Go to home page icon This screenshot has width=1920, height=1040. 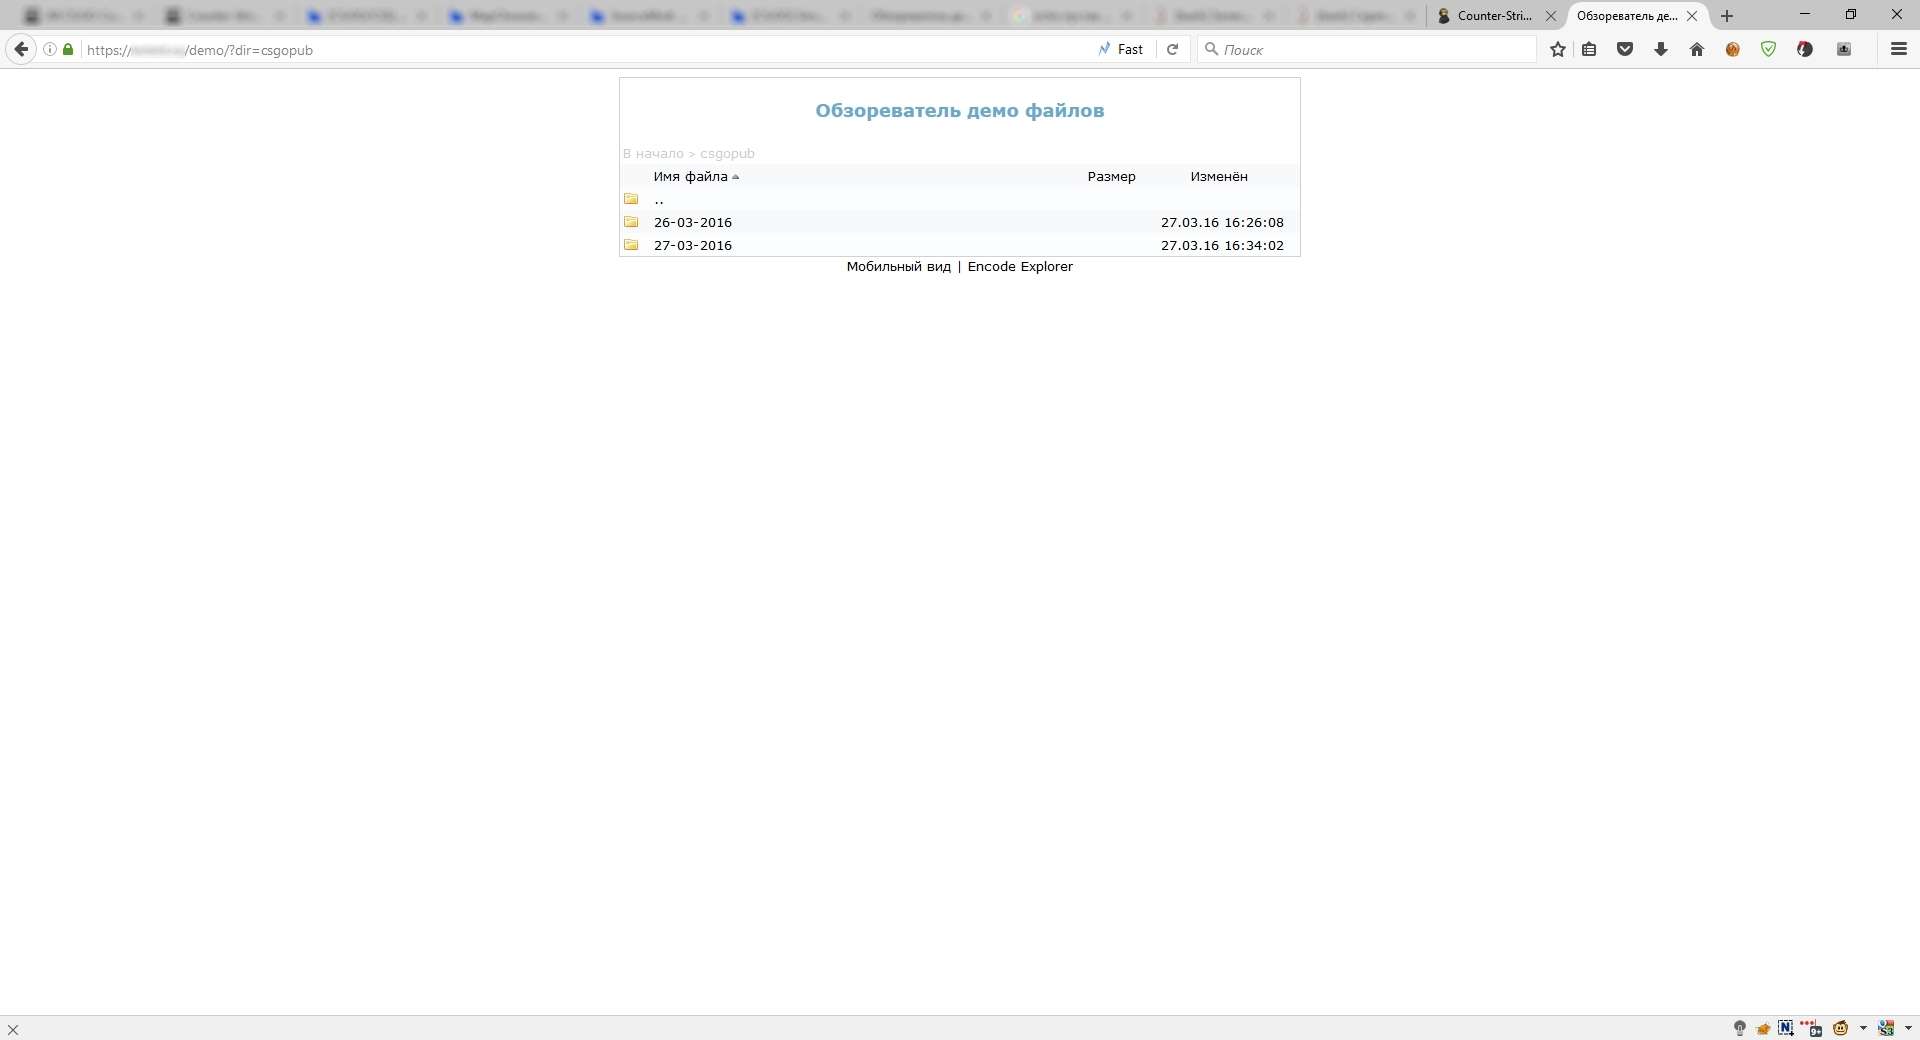coord(1697,49)
